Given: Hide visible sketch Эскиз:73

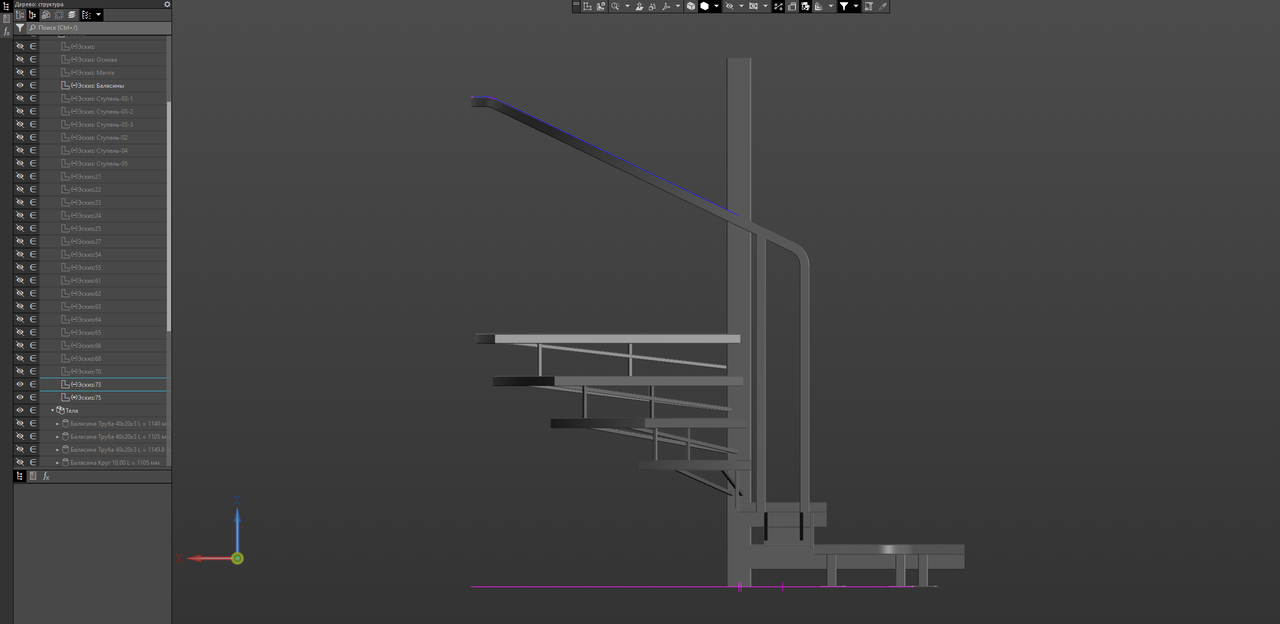Looking at the screenshot, I should pos(19,384).
